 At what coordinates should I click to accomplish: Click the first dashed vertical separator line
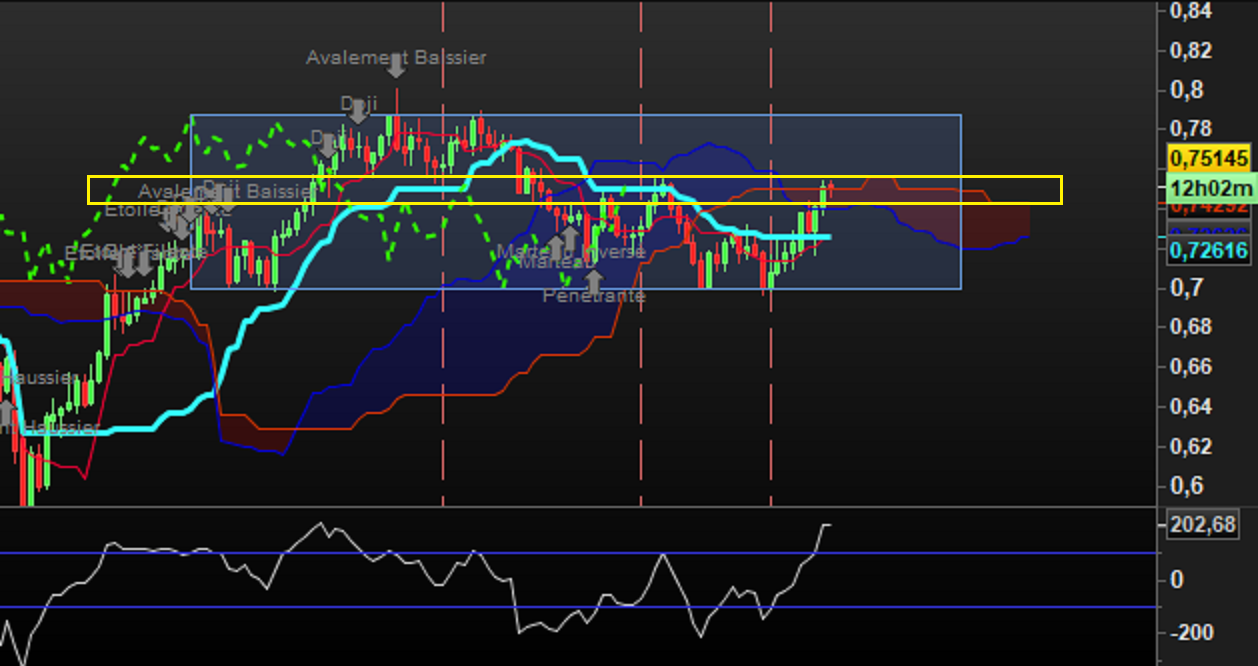(442, 400)
